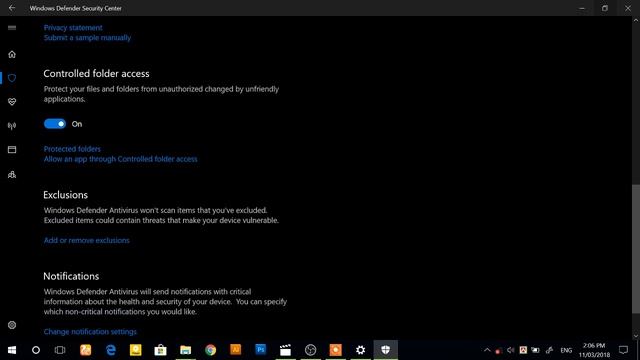
Task: Click the scrollbar up arrow
Action: [x=636, y=20]
